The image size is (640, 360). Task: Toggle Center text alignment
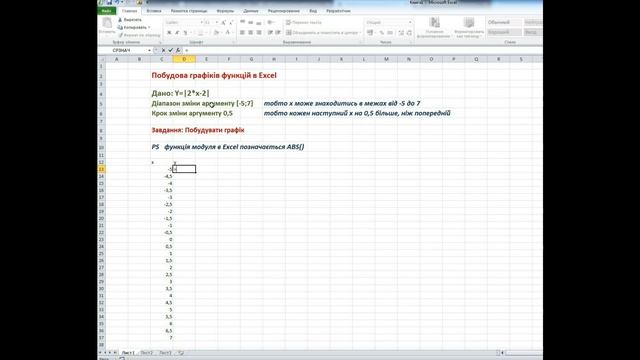251,33
